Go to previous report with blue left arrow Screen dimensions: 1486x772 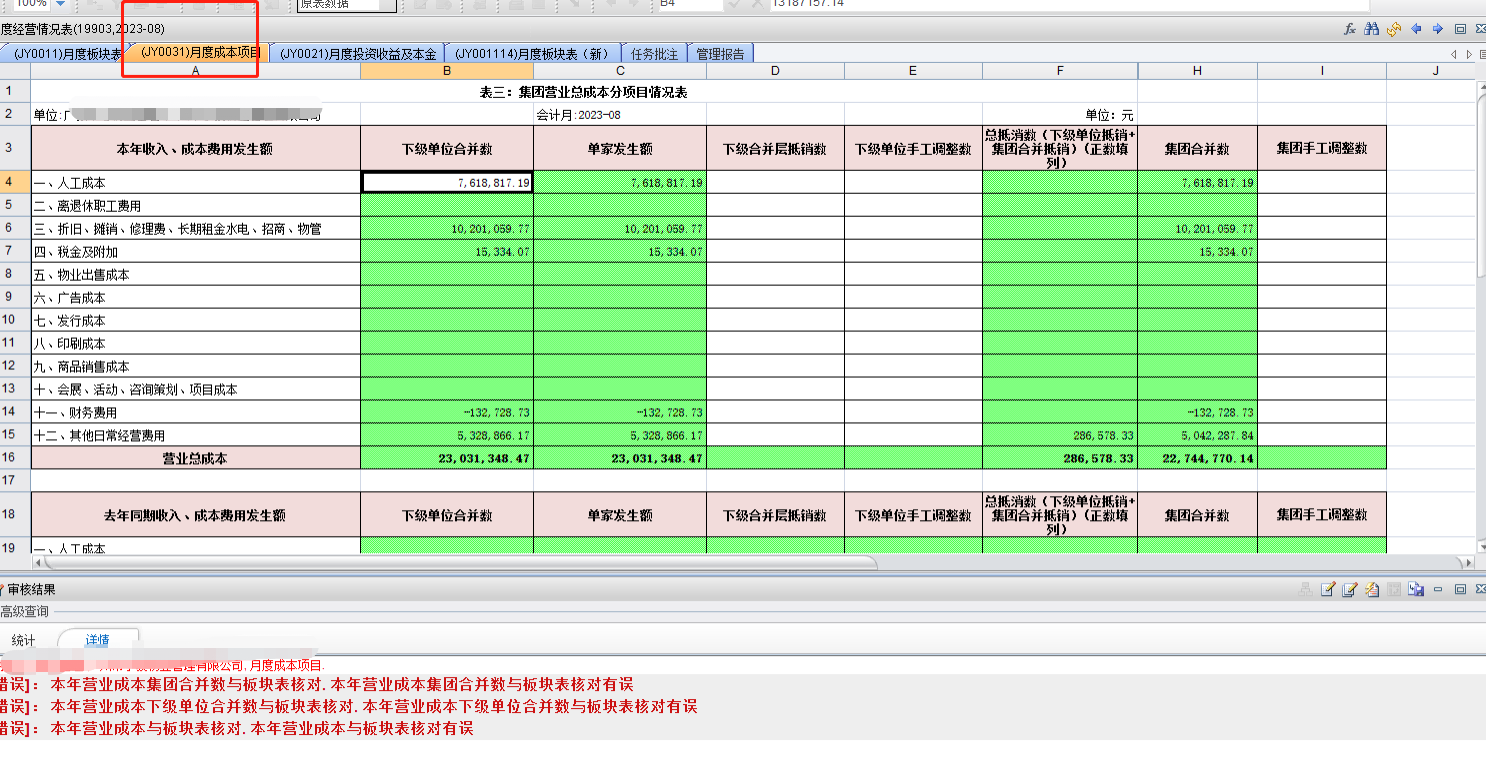point(1416,29)
